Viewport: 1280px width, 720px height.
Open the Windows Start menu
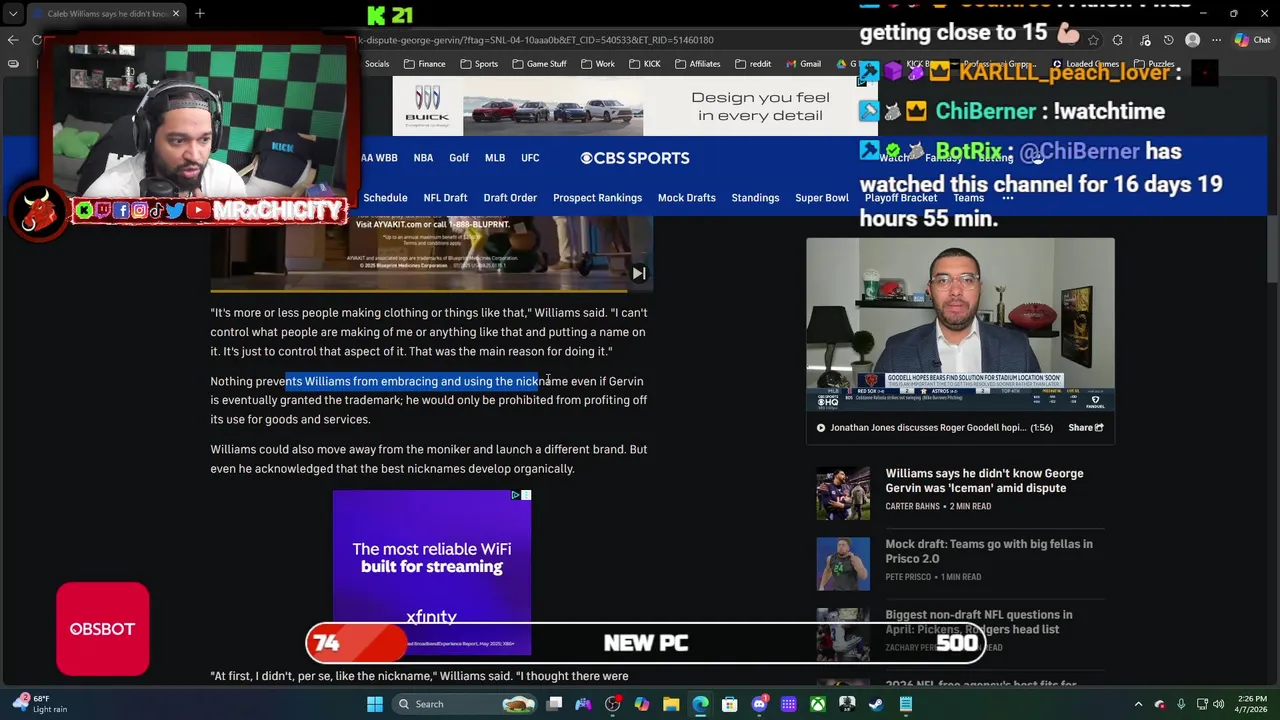pyautogui.click(x=375, y=704)
